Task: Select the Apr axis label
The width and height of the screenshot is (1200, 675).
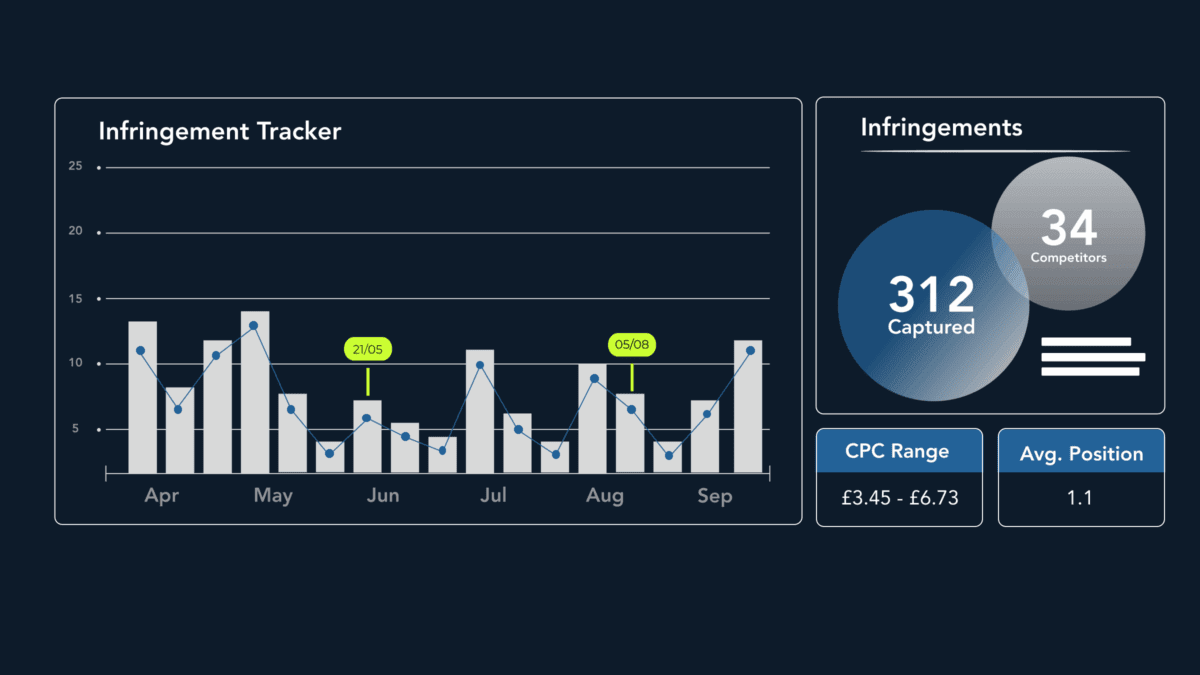Action: (161, 496)
